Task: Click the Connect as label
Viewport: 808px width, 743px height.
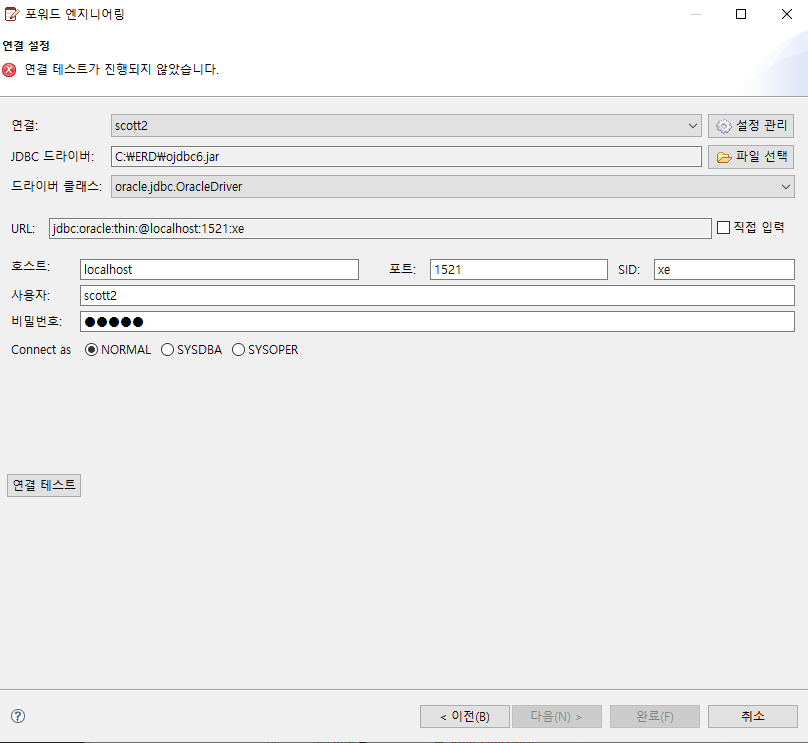Action: click(x=41, y=350)
